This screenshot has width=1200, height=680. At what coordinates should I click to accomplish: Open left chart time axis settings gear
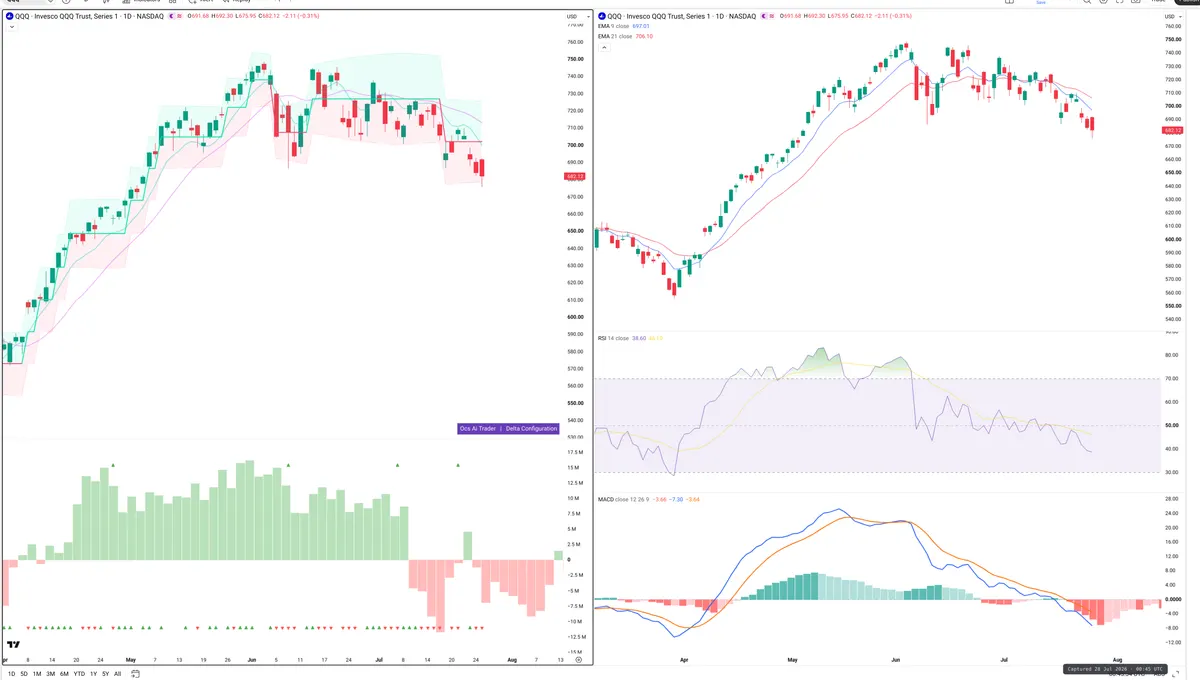578,660
